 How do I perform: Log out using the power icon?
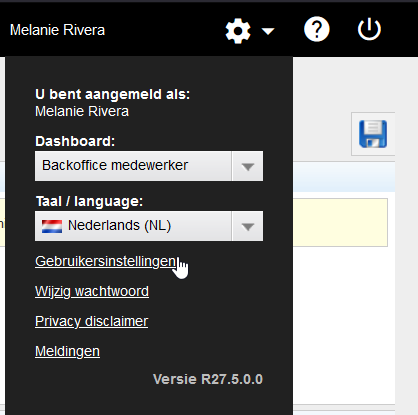coord(369,29)
